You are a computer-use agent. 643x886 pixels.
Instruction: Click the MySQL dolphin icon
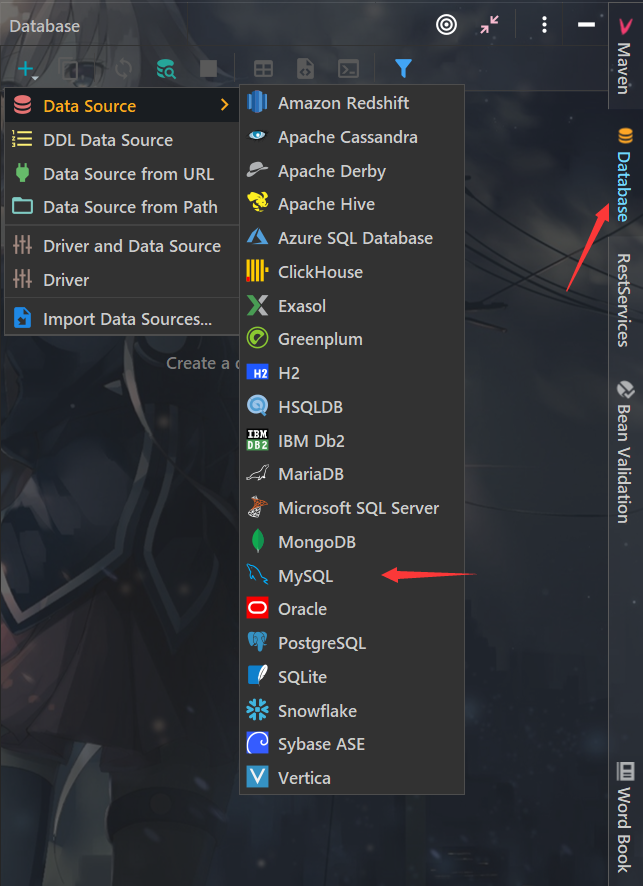coord(257,574)
